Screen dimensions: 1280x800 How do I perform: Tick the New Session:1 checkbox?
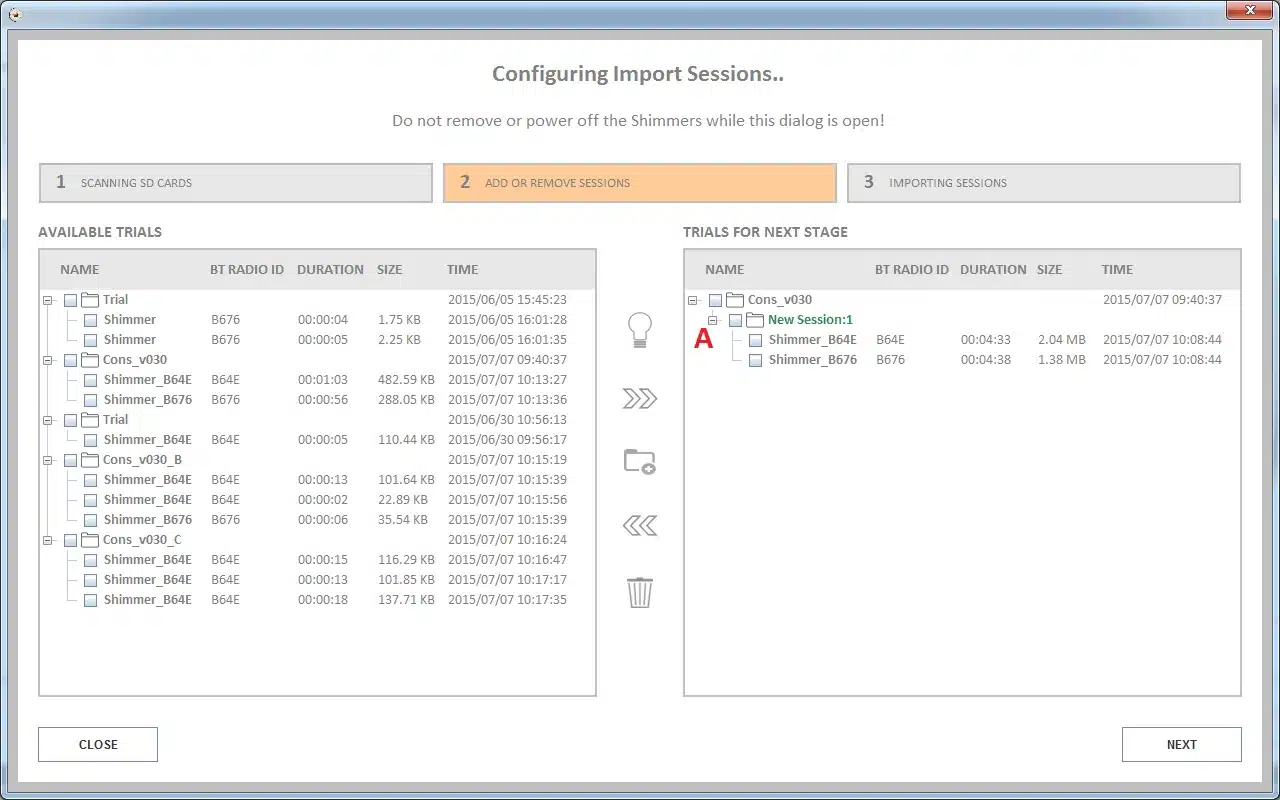735,320
